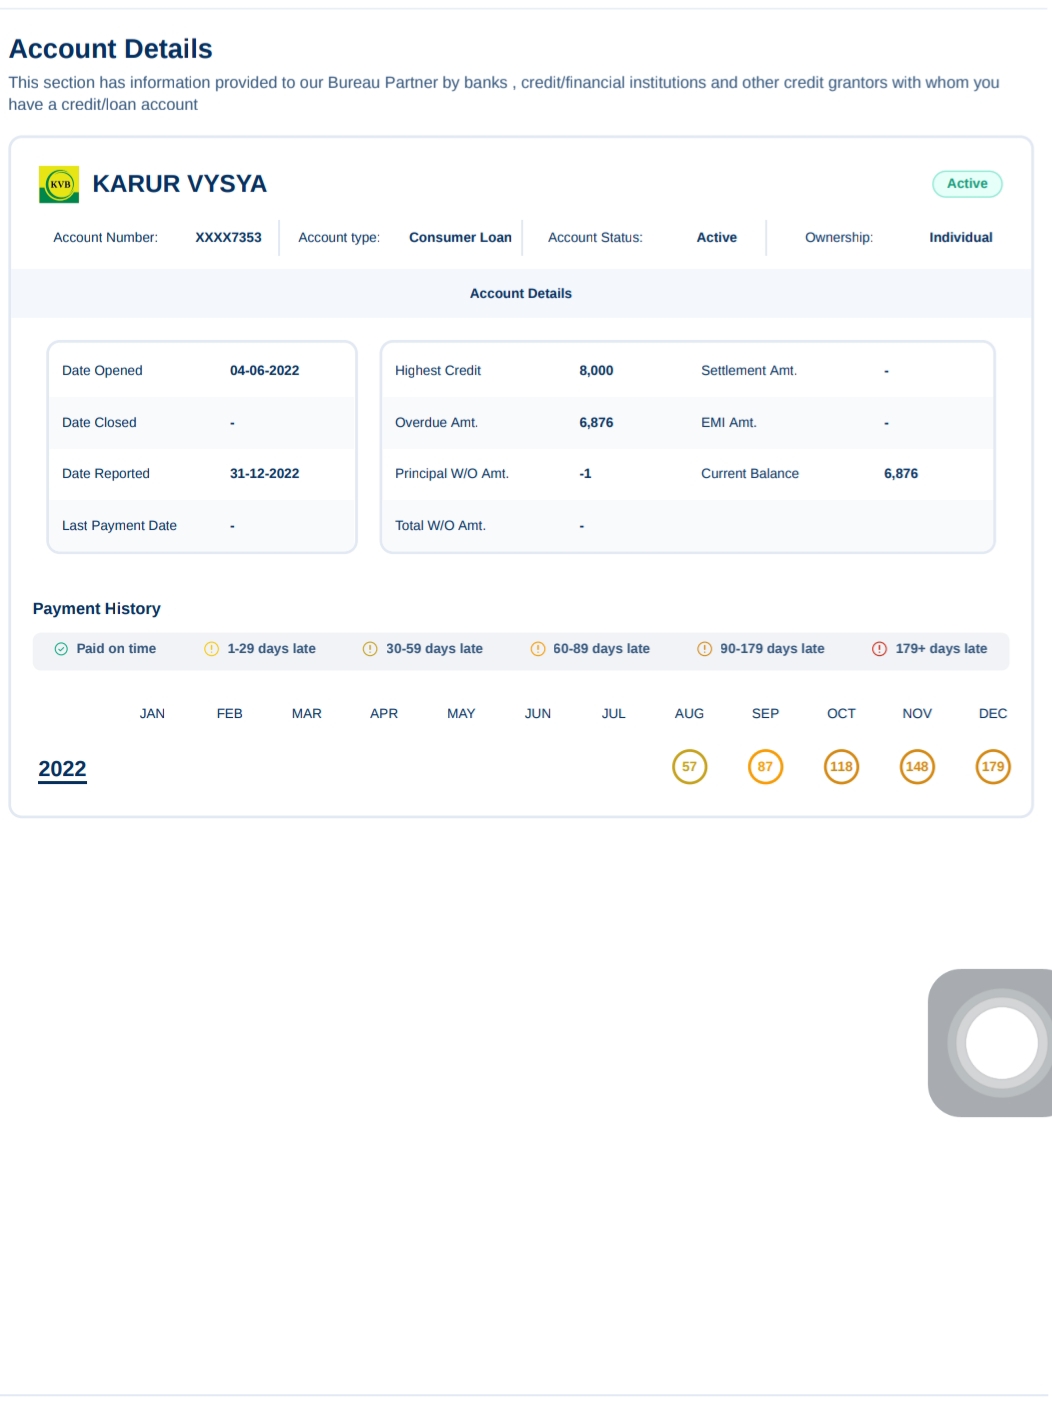Open the 2022 payment history year link
Viewport: 1052px width, 1410px height.
point(62,769)
